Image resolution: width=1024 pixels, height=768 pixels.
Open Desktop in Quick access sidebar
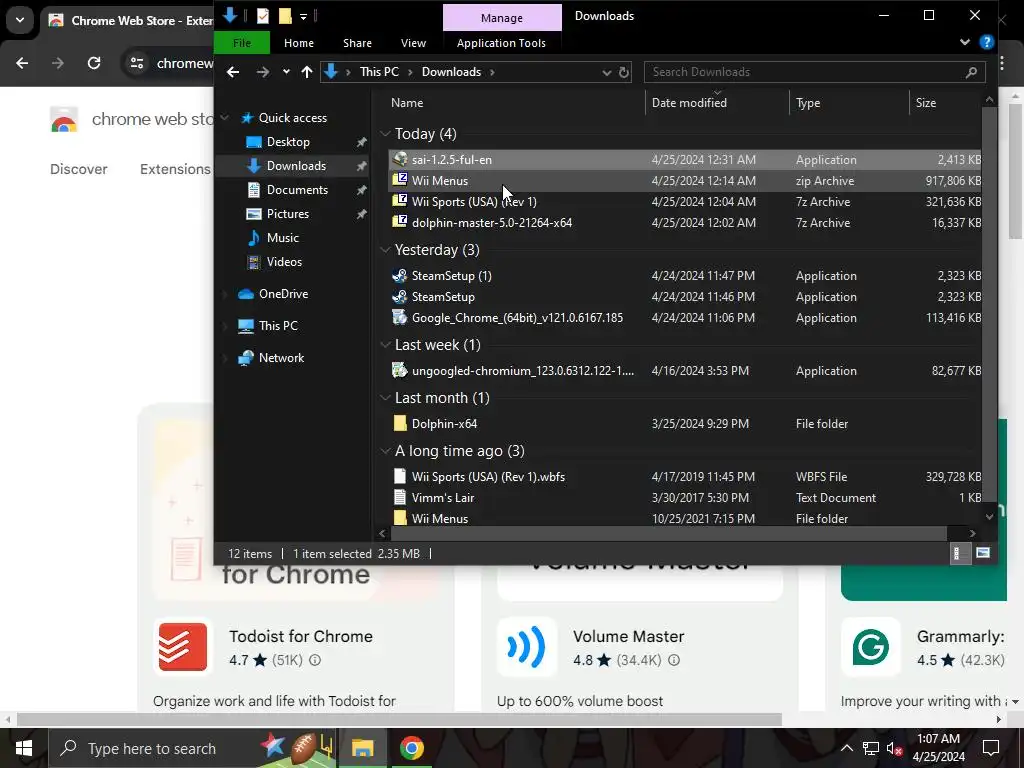coord(288,142)
